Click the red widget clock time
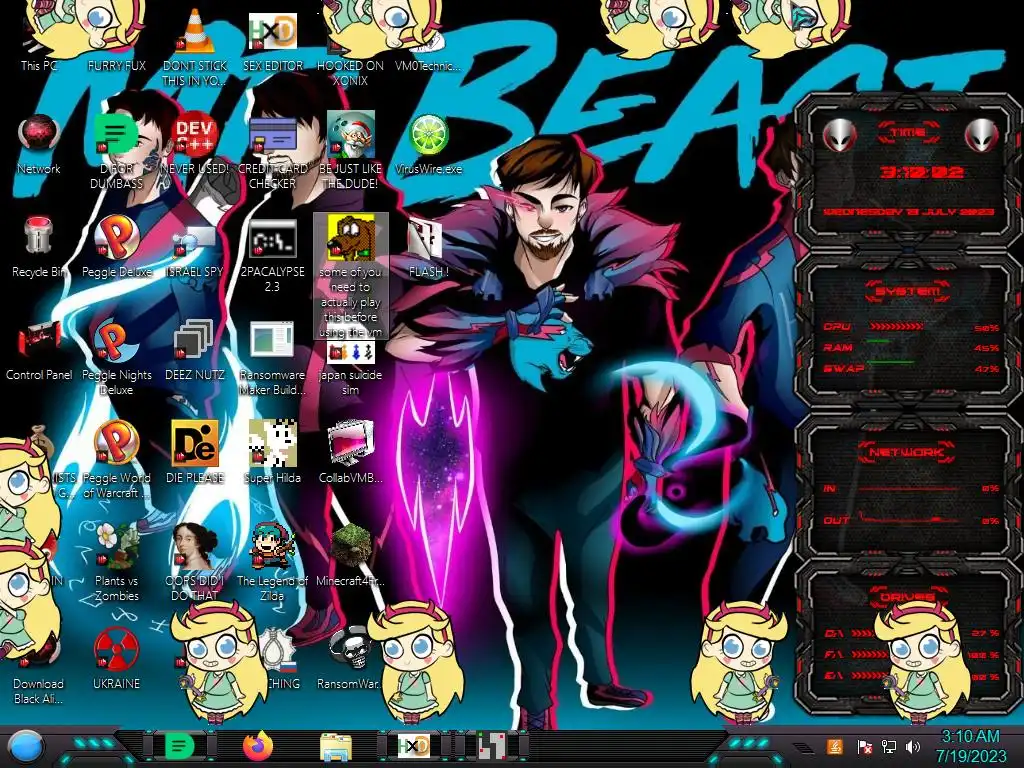 point(921,172)
